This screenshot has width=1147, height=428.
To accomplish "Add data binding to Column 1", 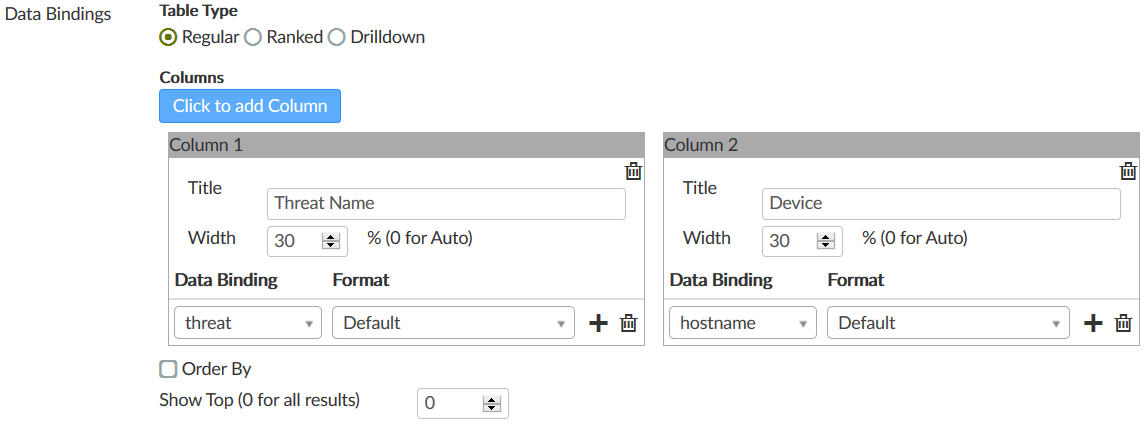I will 598,323.
